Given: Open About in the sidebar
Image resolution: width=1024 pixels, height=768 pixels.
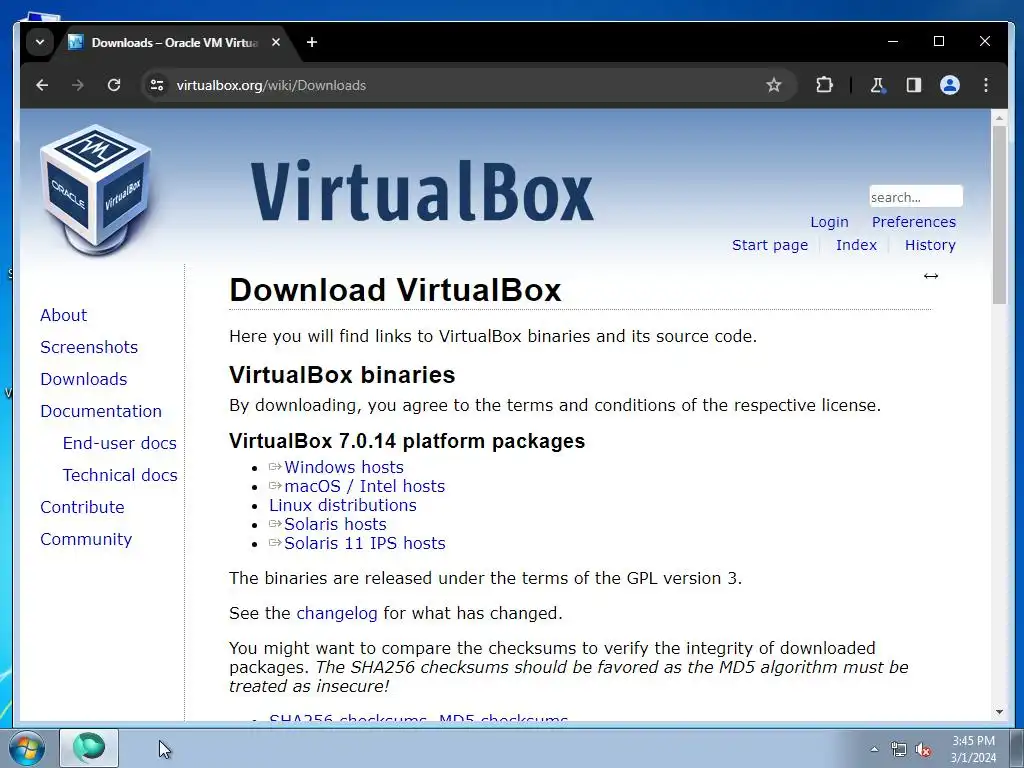Looking at the screenshot, I should pos(63,315).
